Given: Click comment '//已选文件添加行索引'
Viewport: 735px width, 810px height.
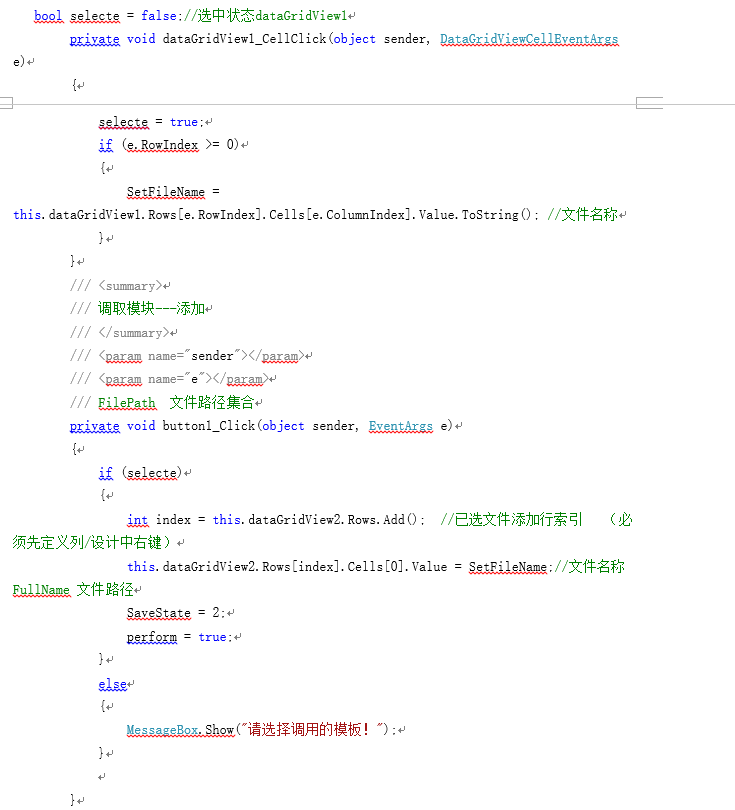Looking at the screenshot, I should (x=511, y=520).
